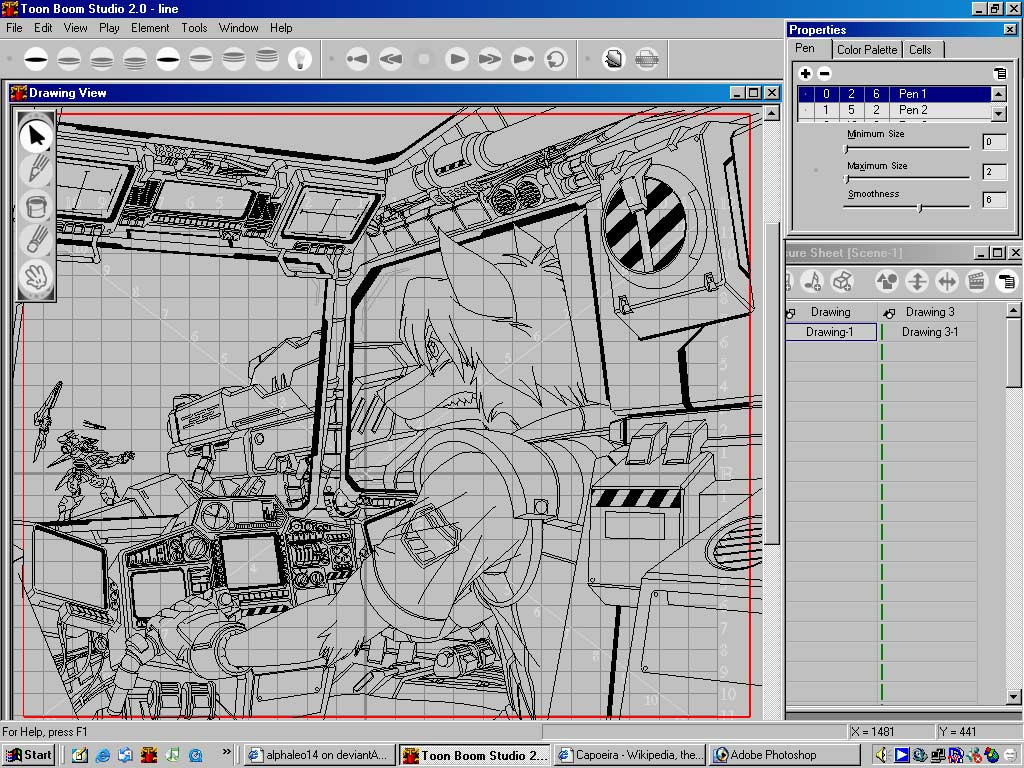Select the arrow Select tool
This screenshot has height=768, width=1024.
[36, 136]
